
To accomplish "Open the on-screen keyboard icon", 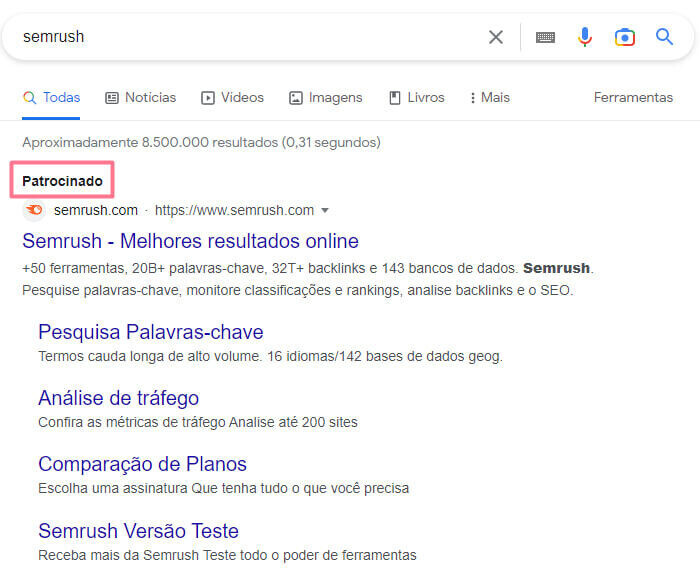I will pos(545,37).
